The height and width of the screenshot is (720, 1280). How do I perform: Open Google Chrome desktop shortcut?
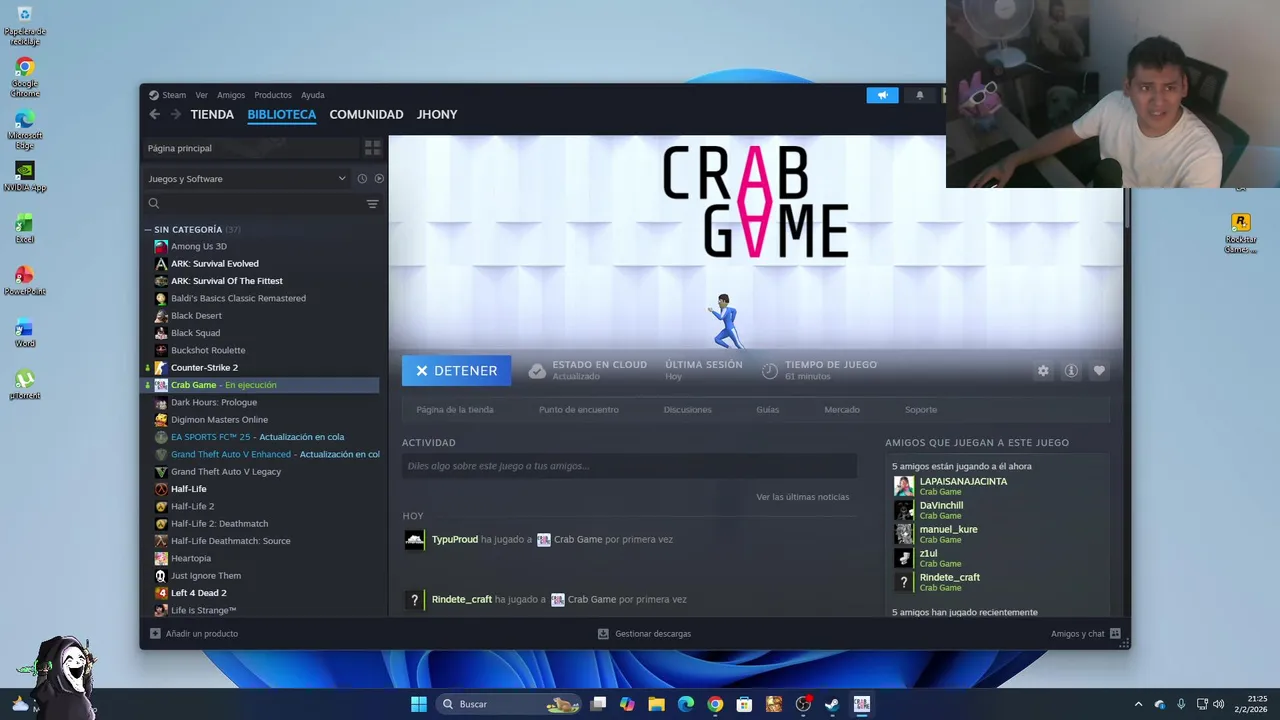coord(24,77)
